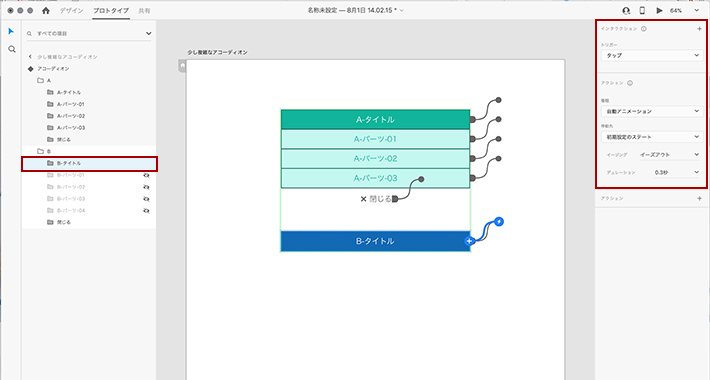Click 閉じる text on canvas
The image size is (710, 380).
coord(380,199)
